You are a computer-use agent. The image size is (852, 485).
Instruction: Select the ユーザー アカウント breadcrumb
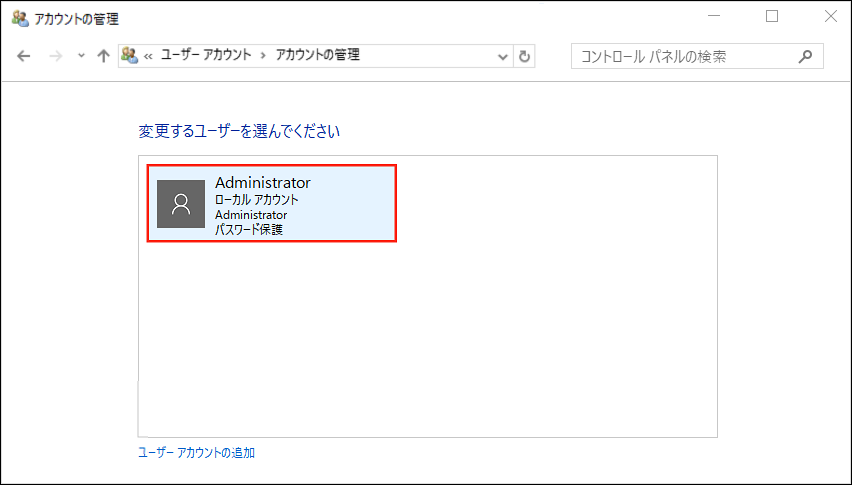pyautogui.click(x=206, y=56)
